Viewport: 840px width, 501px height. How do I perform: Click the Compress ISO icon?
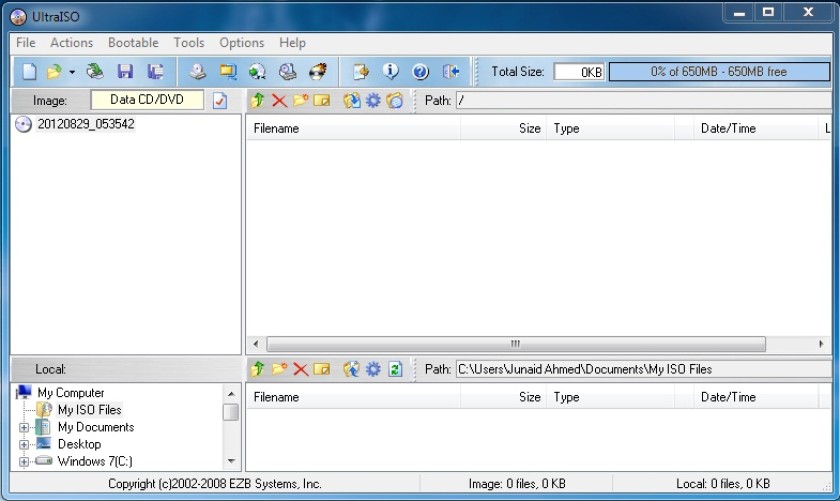click(x=228, y=71)
